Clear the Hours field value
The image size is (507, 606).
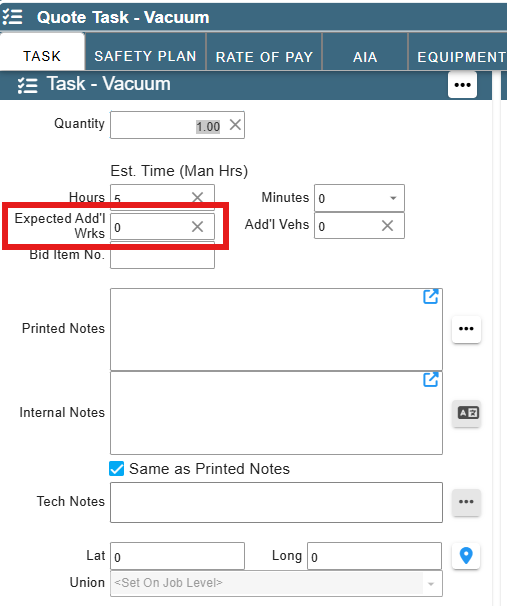coord(197,197)
